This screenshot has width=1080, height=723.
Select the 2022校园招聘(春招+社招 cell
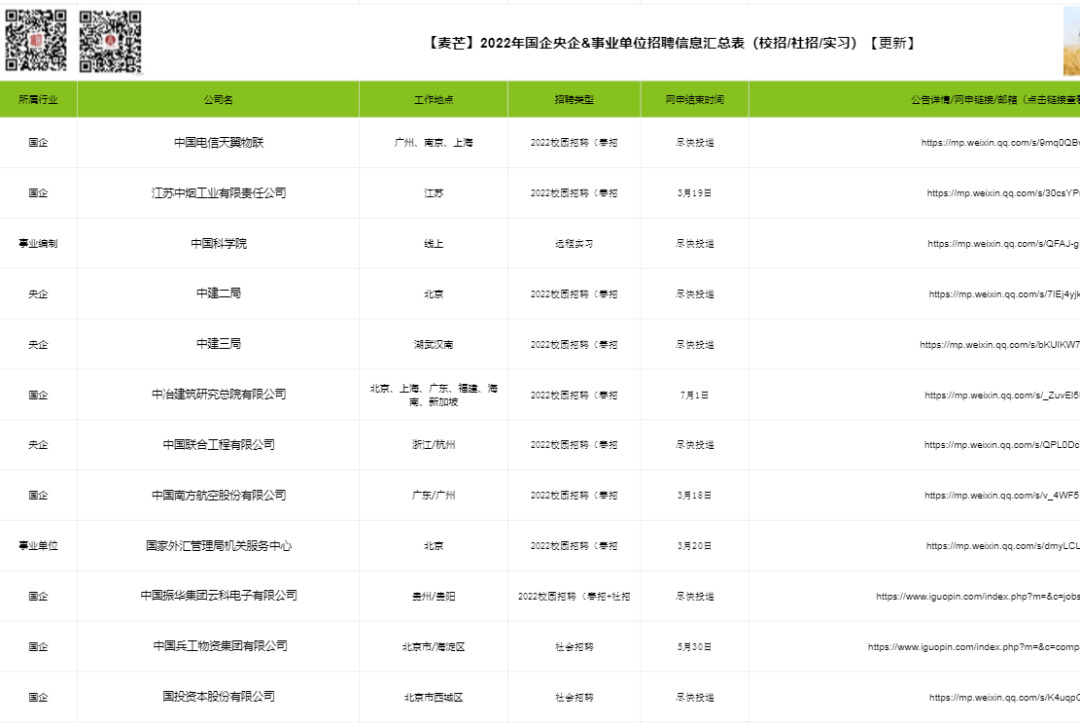pos(574,596)
